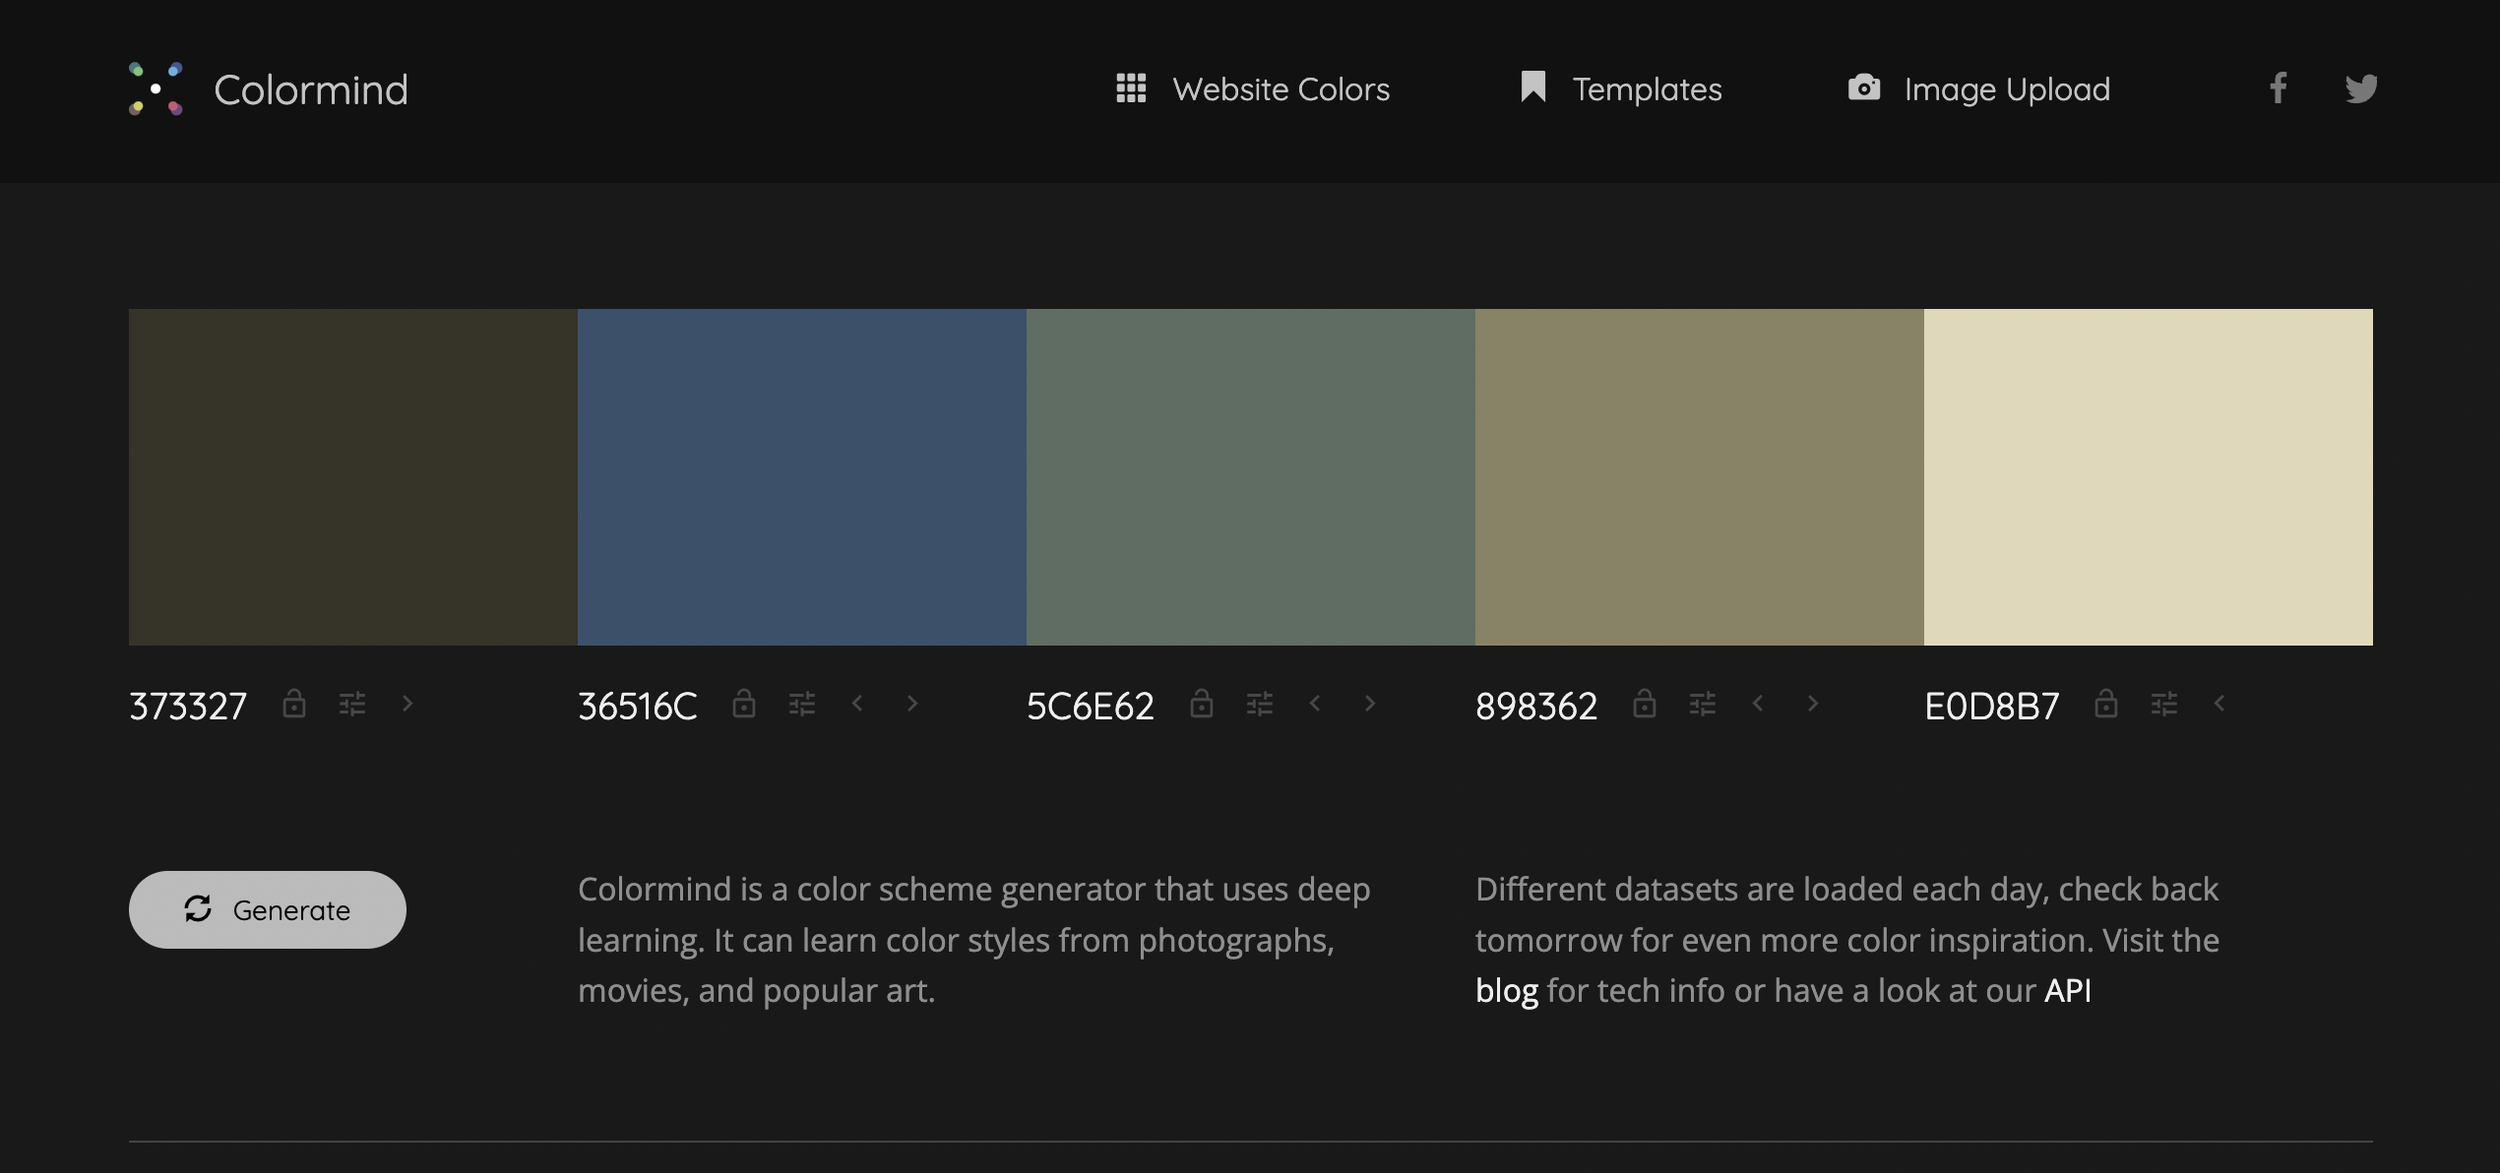Viewport: 2500px width, 1173px height.
Task: Lock the 373327 color
Action: tap(294, 703)
